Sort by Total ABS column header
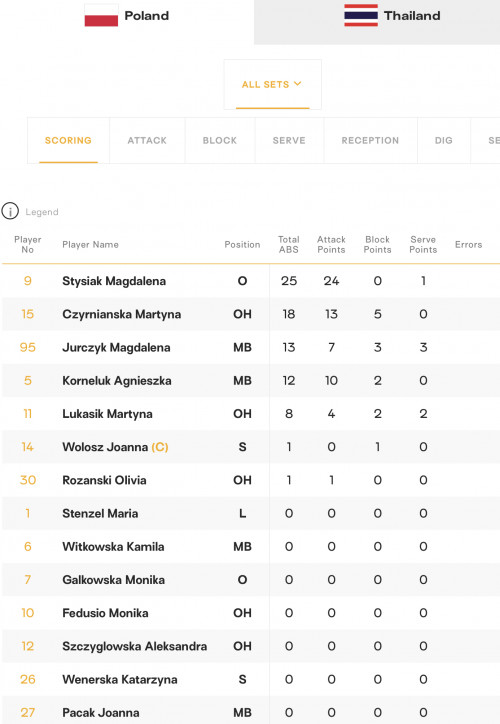500x724 pixels. pyautogui.click(x=289, y=245)
